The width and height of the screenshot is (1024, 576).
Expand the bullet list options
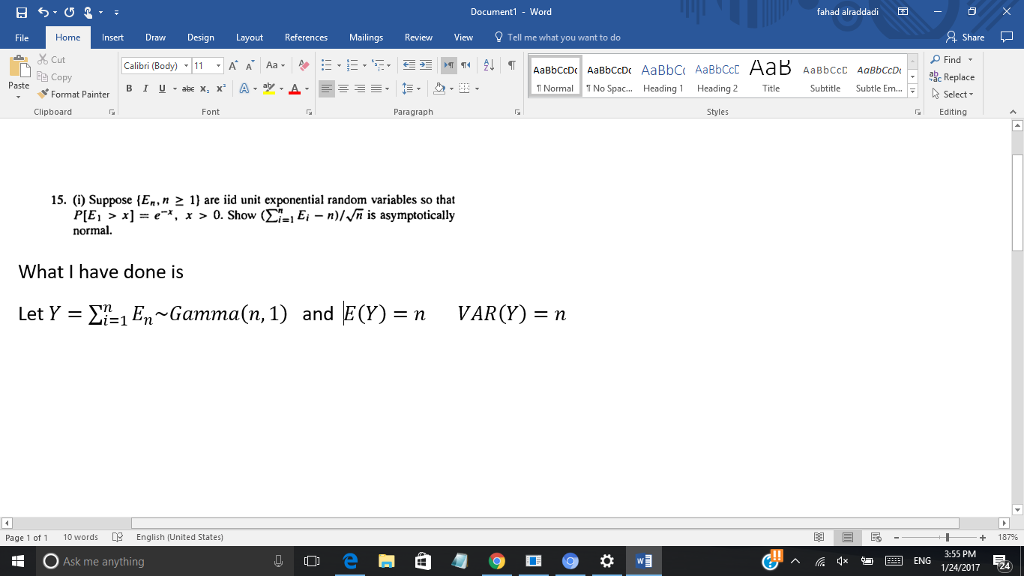(337, 64)
